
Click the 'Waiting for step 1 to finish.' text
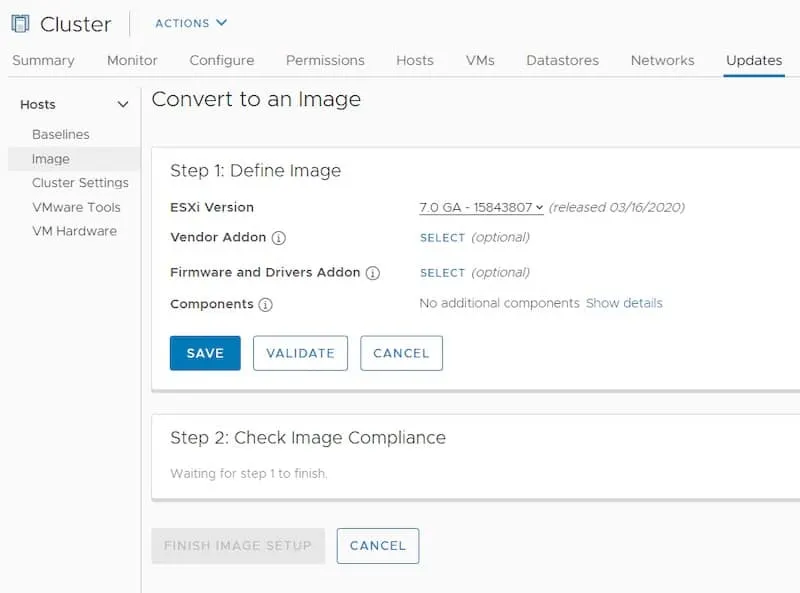(249, 474)
